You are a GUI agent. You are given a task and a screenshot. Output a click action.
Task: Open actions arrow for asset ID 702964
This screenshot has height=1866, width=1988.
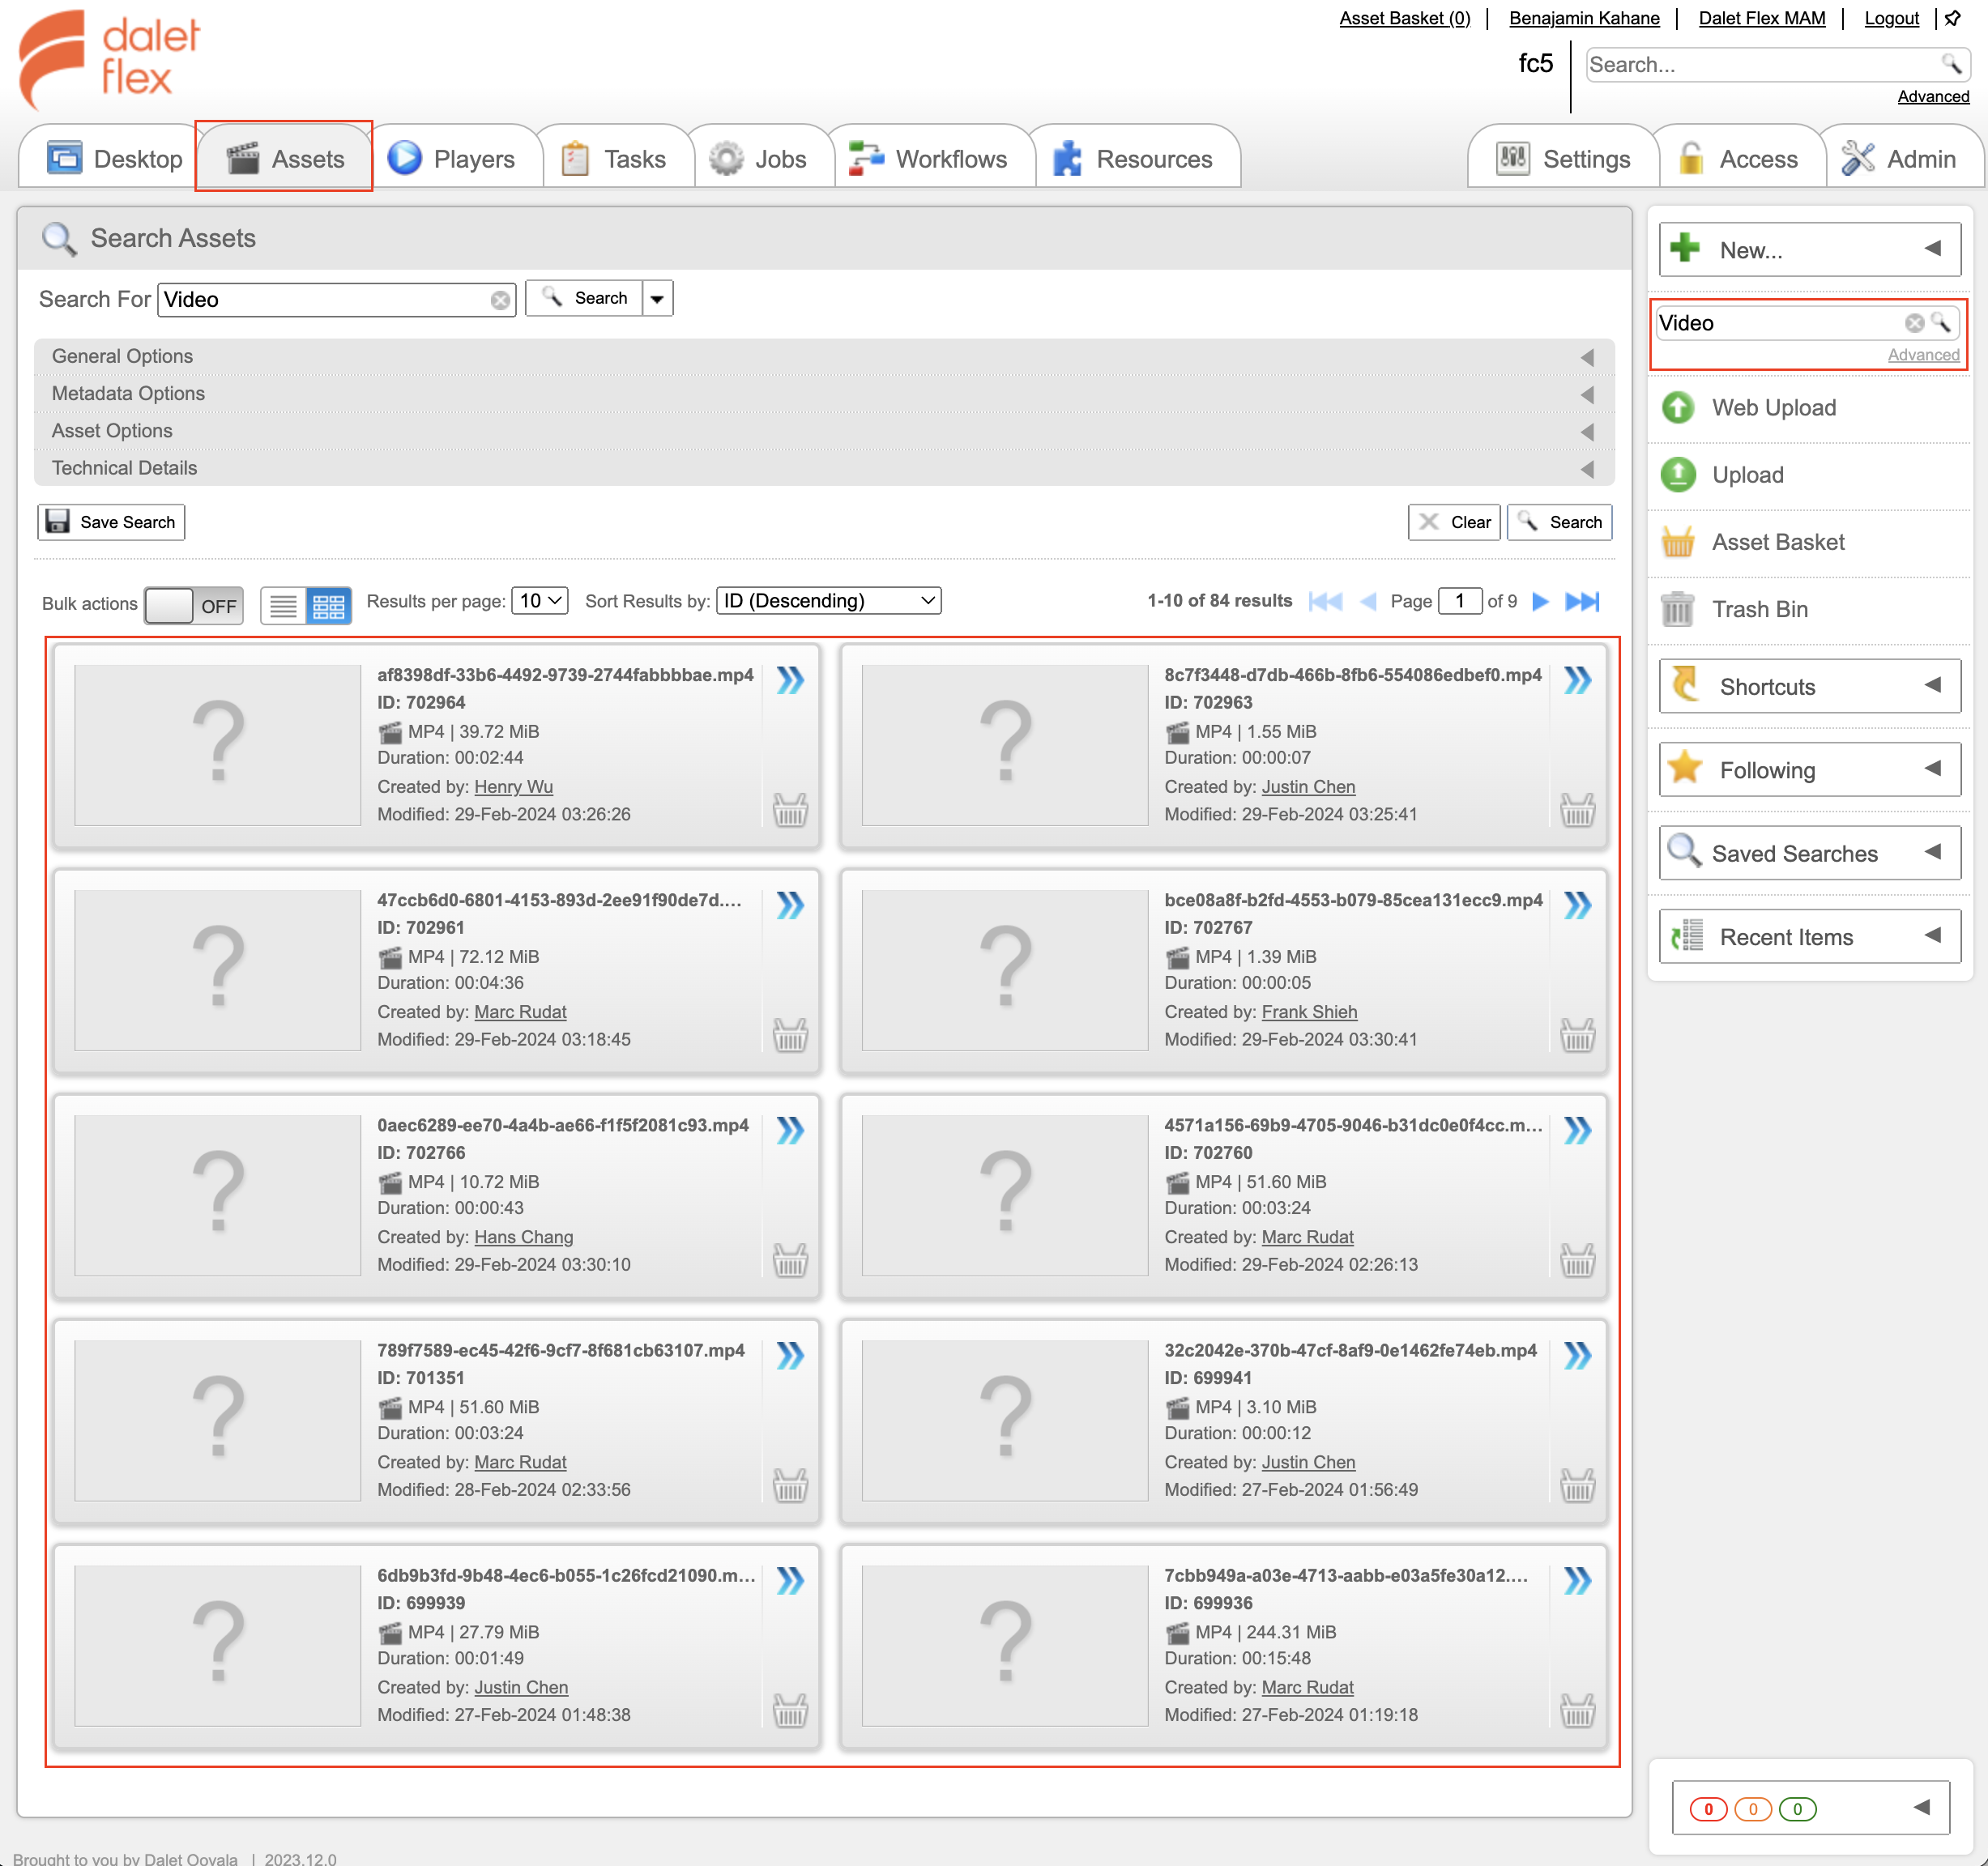(x=790, y=680)
